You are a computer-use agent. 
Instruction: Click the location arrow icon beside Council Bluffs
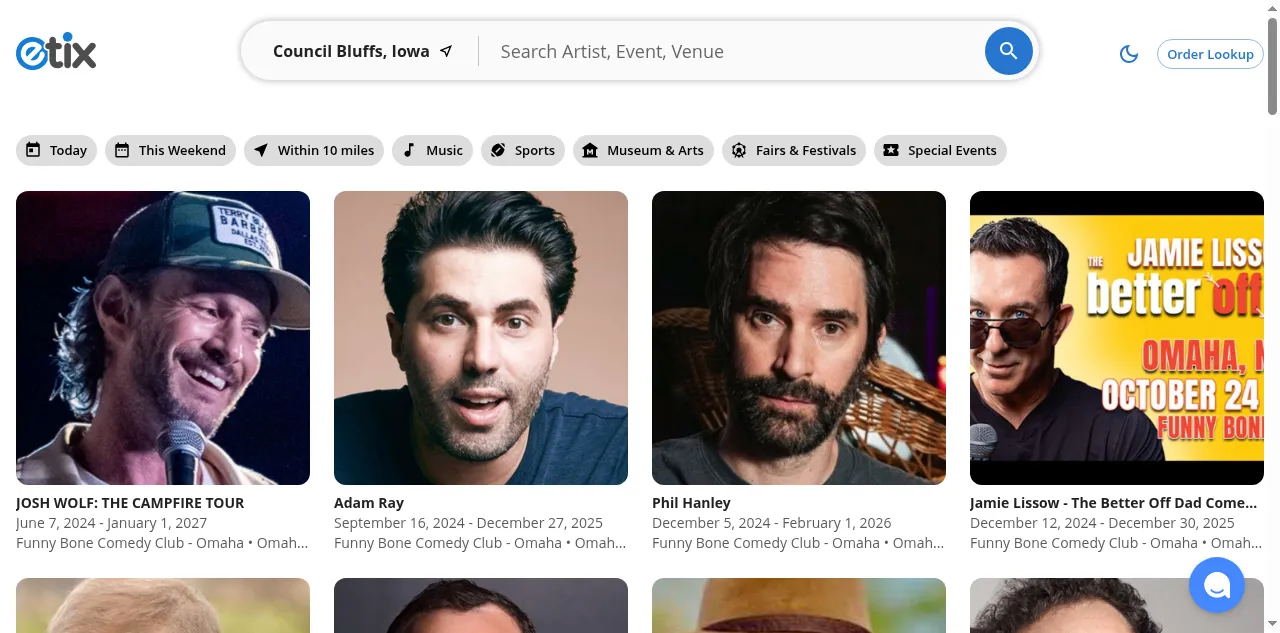coord(446,52)
